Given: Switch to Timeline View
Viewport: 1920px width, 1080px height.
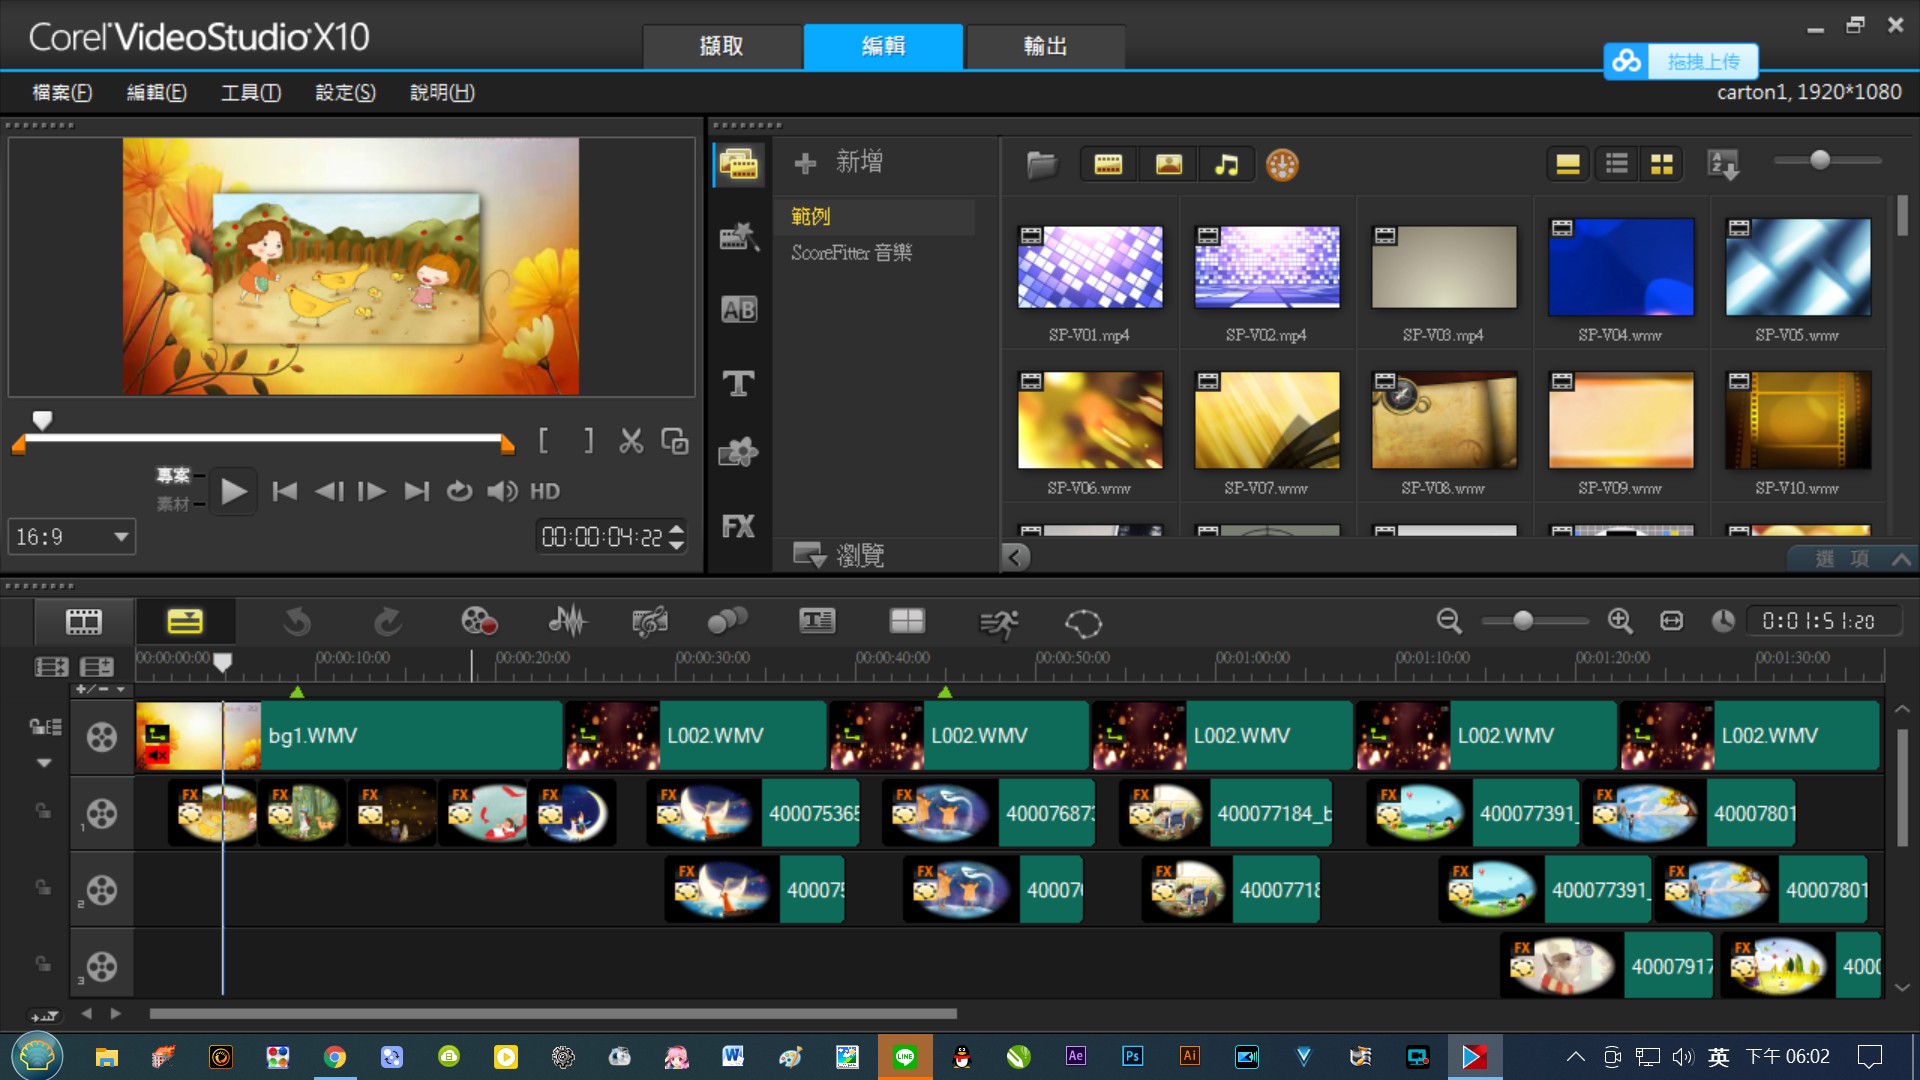Looking at the screenshot, I should [x=185, y=622].
